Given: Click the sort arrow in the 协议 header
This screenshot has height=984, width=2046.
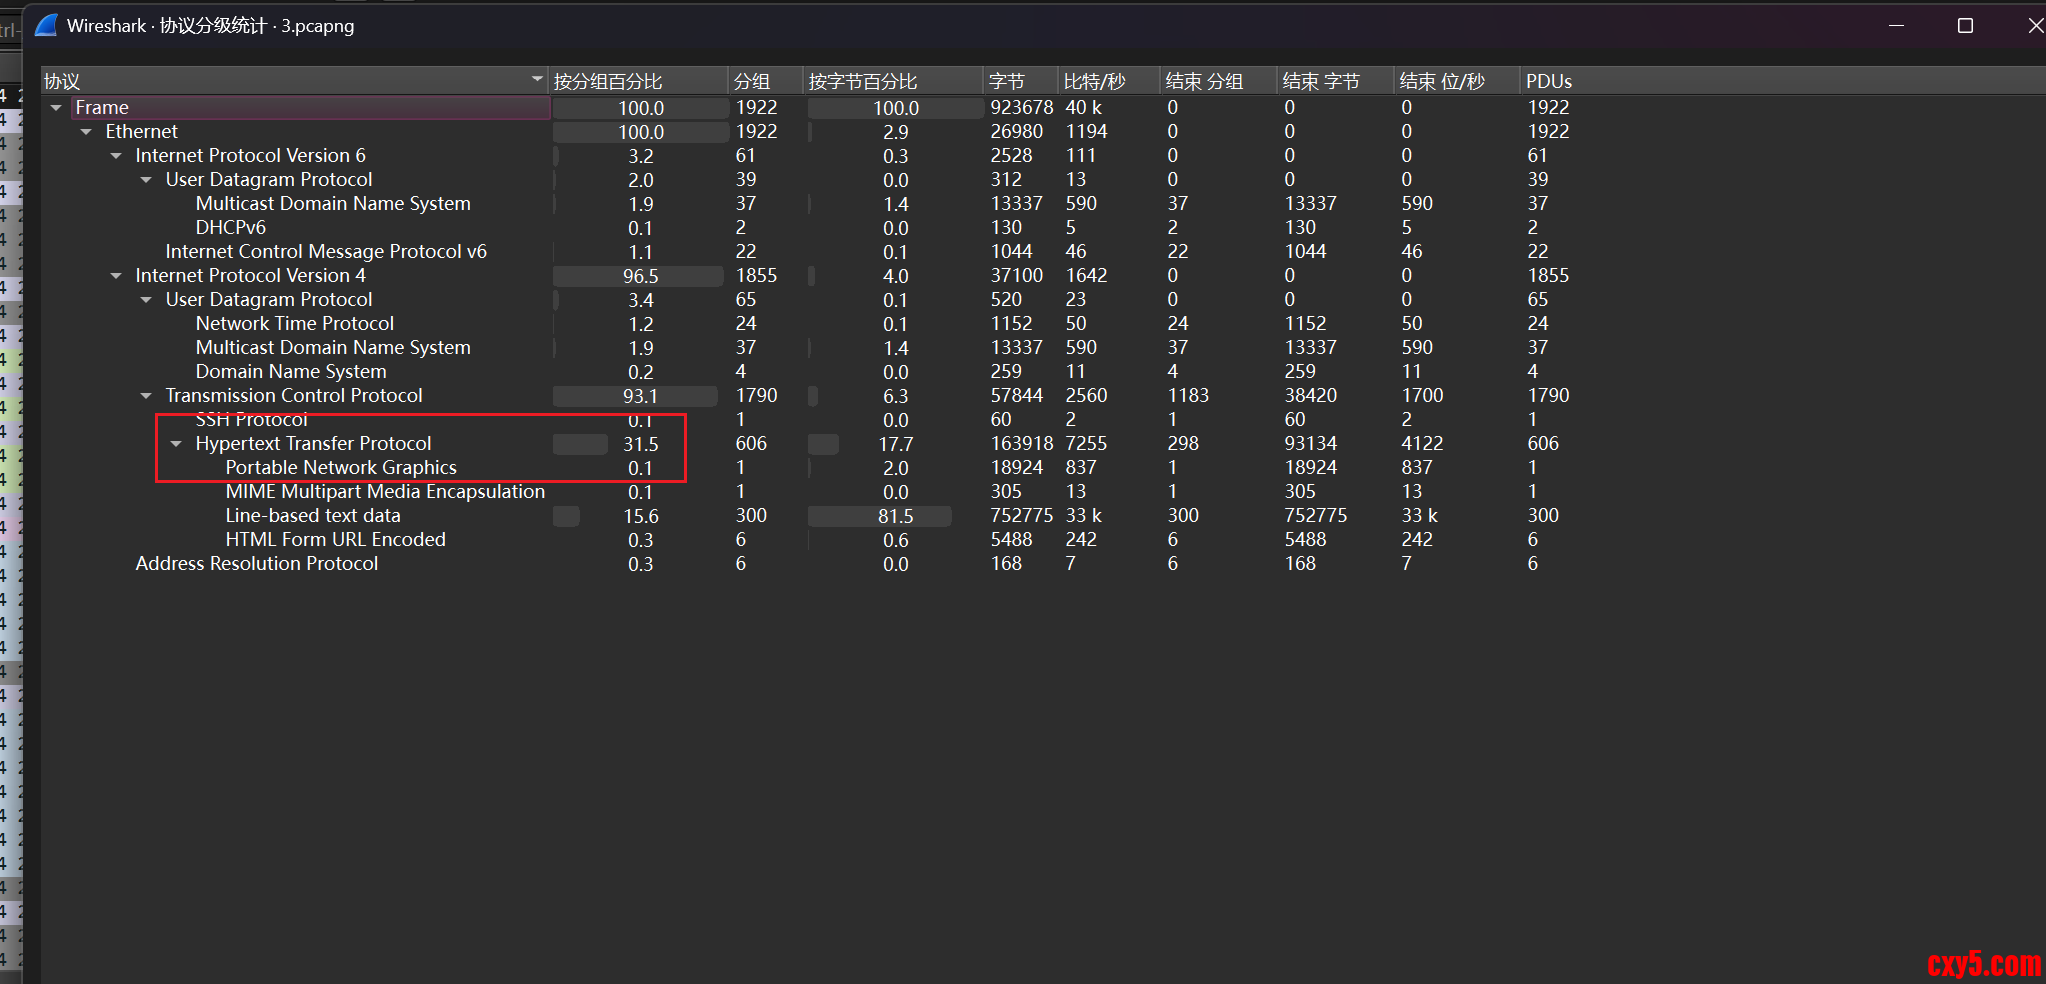Looking at the screenshot, I should 537,79.
